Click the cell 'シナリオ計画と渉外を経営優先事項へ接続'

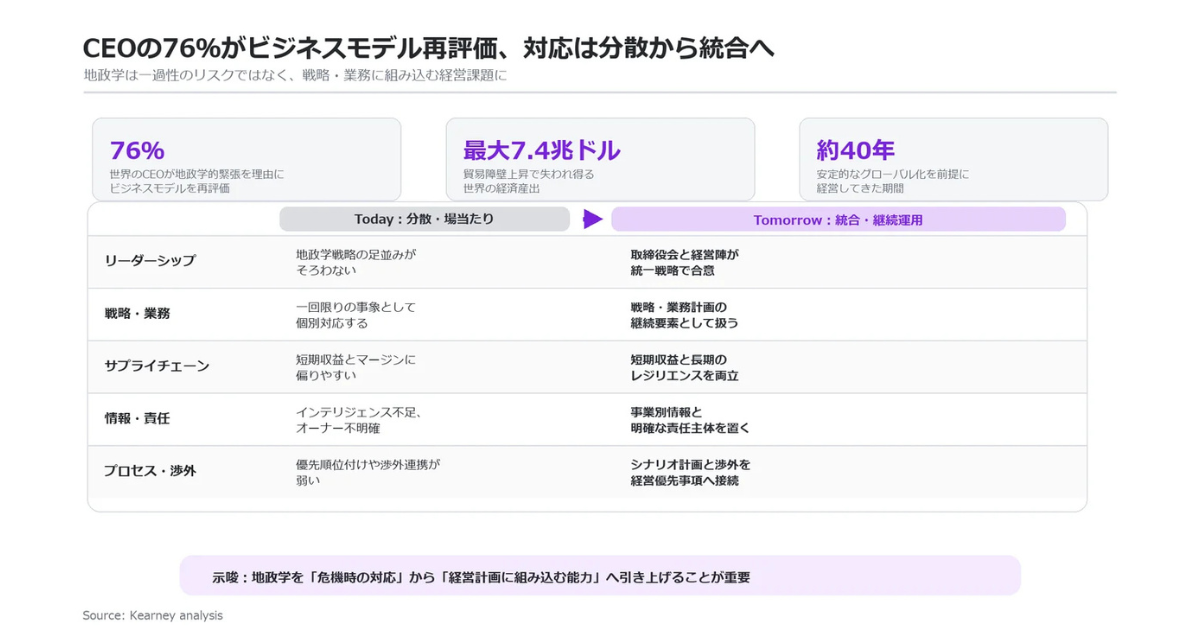(690, 472)
